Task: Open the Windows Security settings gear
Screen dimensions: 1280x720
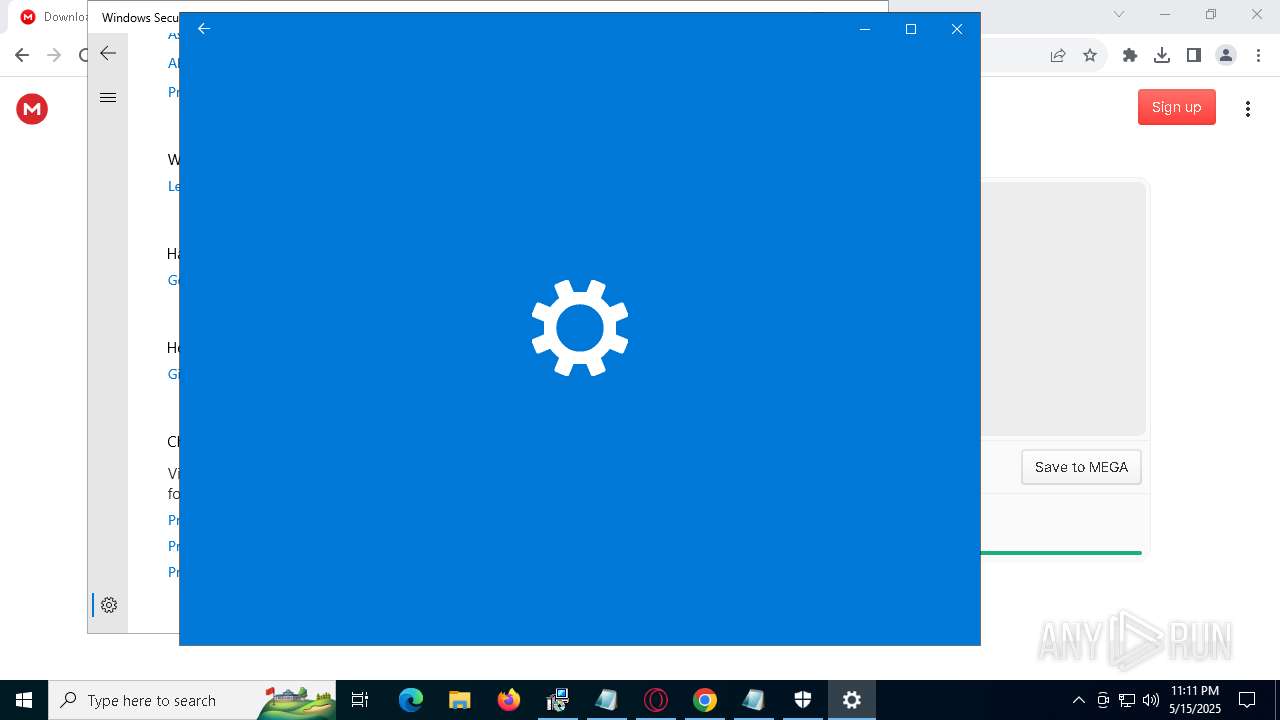Action: [x=109, y=605]
